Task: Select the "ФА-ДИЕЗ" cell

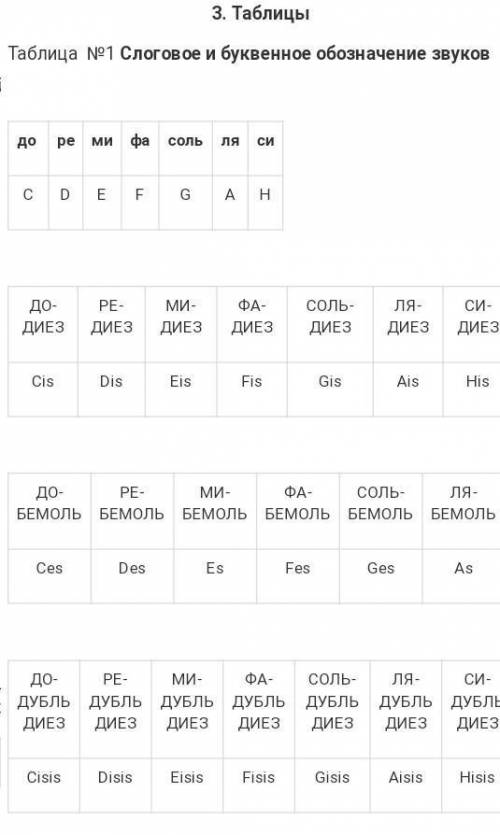Action: point(252,324)
